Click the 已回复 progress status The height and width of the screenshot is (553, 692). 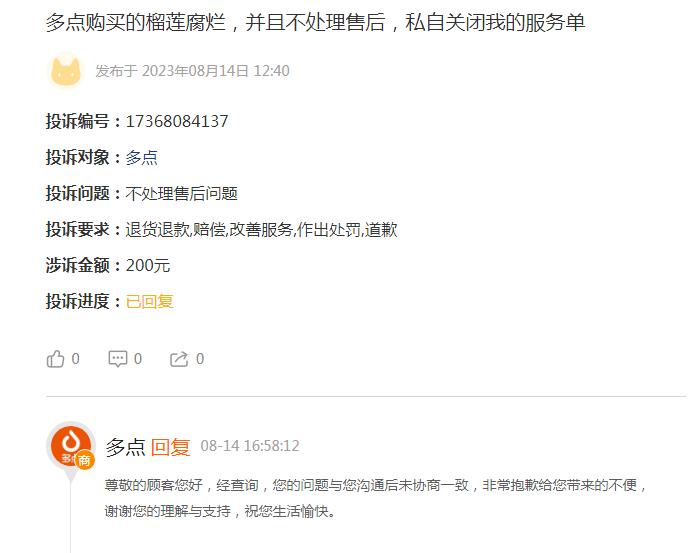click(x=150, y=301)
